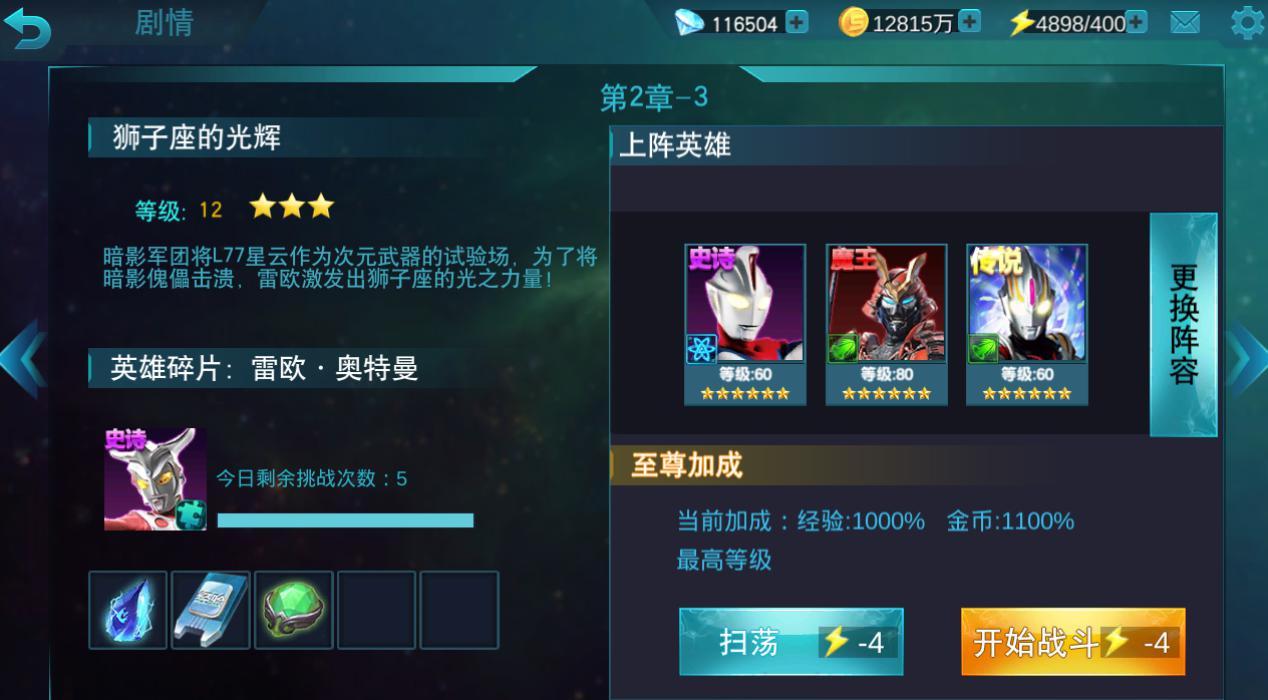
Task: Select the blue crystal reward item
Action: (128, 610)
